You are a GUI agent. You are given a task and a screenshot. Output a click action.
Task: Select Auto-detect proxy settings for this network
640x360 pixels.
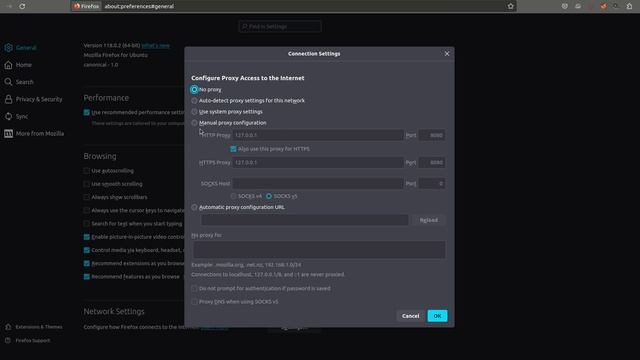click(194, 100)
